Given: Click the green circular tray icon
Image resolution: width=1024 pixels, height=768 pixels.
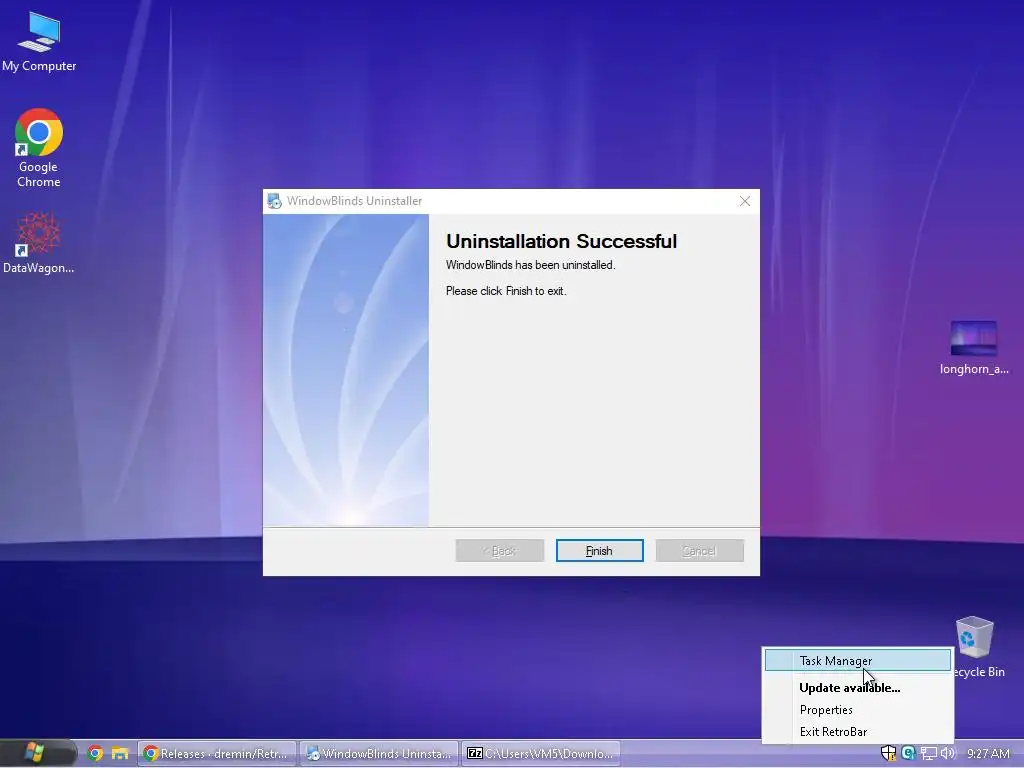Looking at the screenshot, I should 908,753.
